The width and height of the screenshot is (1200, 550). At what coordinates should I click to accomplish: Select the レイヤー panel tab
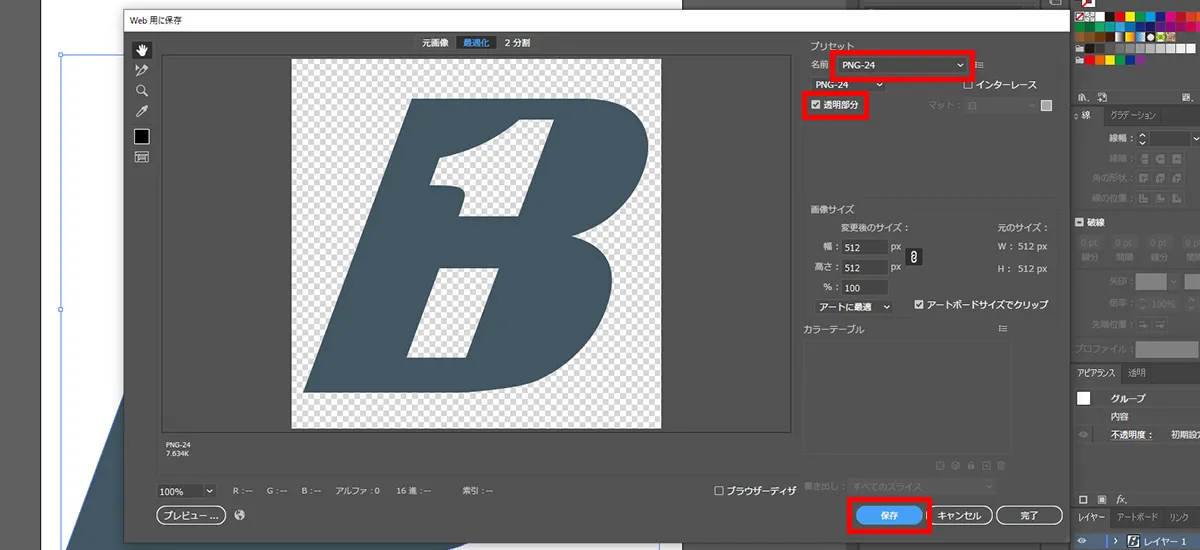1091,517
